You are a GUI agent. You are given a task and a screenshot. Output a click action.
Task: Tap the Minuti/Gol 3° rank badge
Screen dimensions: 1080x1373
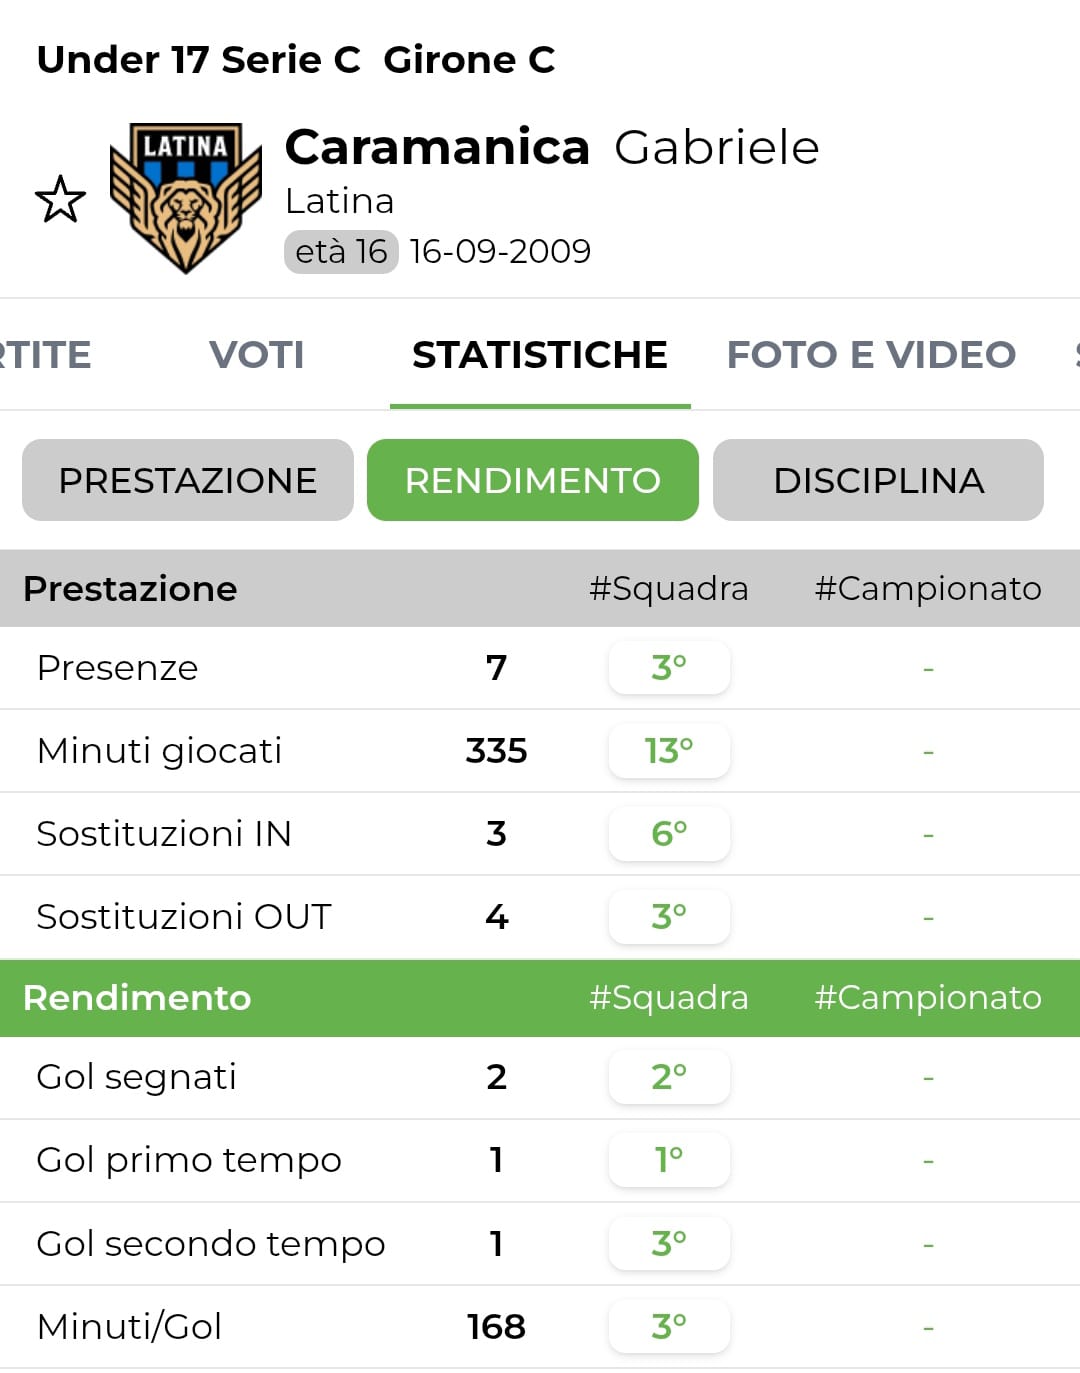click(669, 1326)
